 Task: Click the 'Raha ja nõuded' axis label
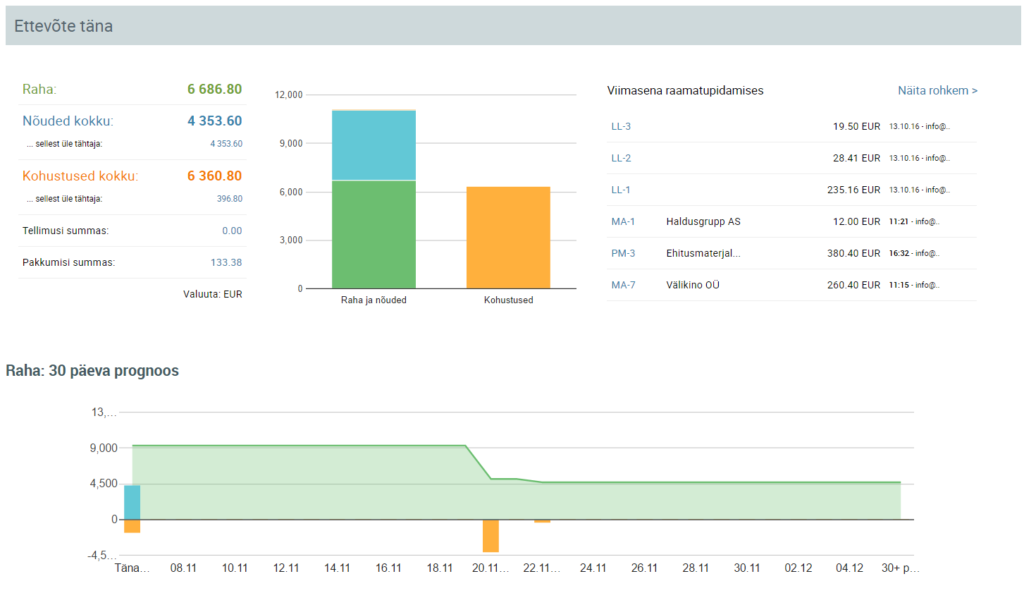[374, 300]
